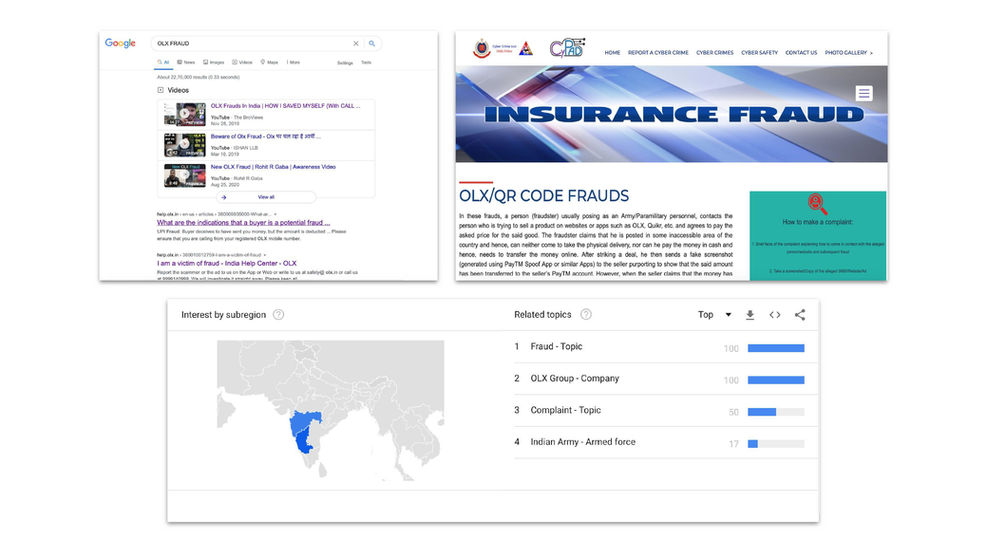Show help for Interest by subregion
987x555 pixels.
pos(278,315)
